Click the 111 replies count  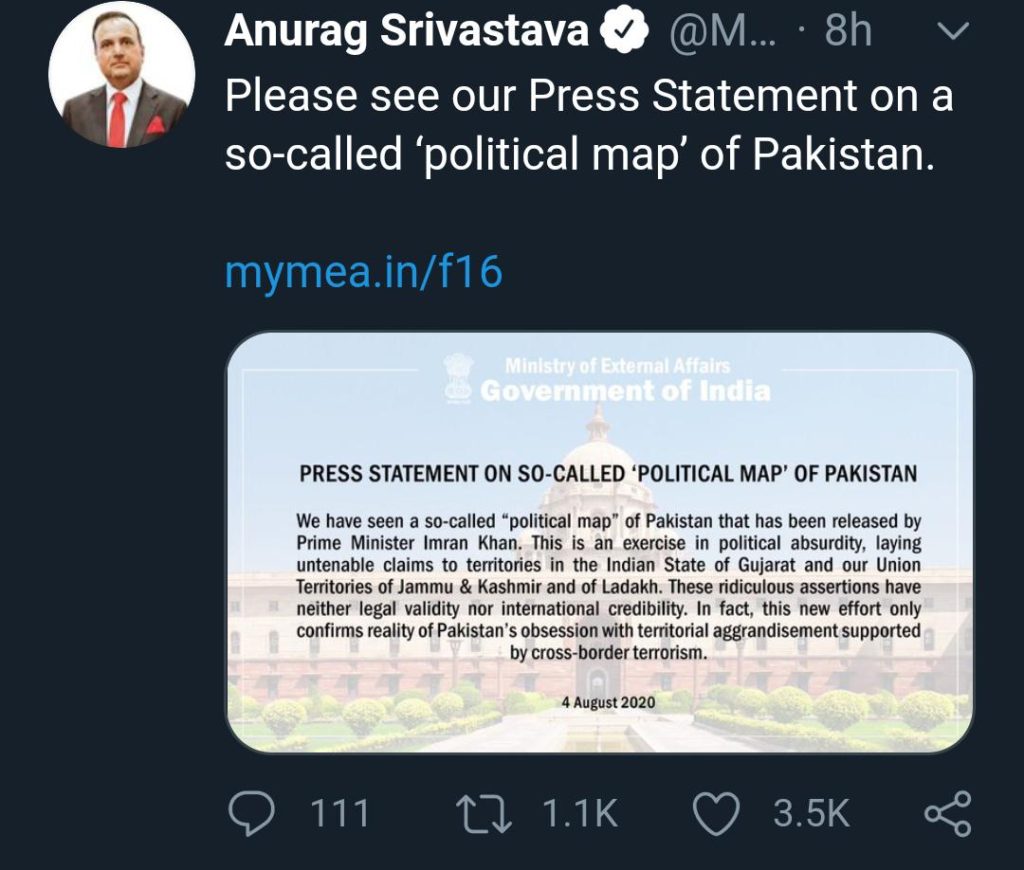click(340, 814)
